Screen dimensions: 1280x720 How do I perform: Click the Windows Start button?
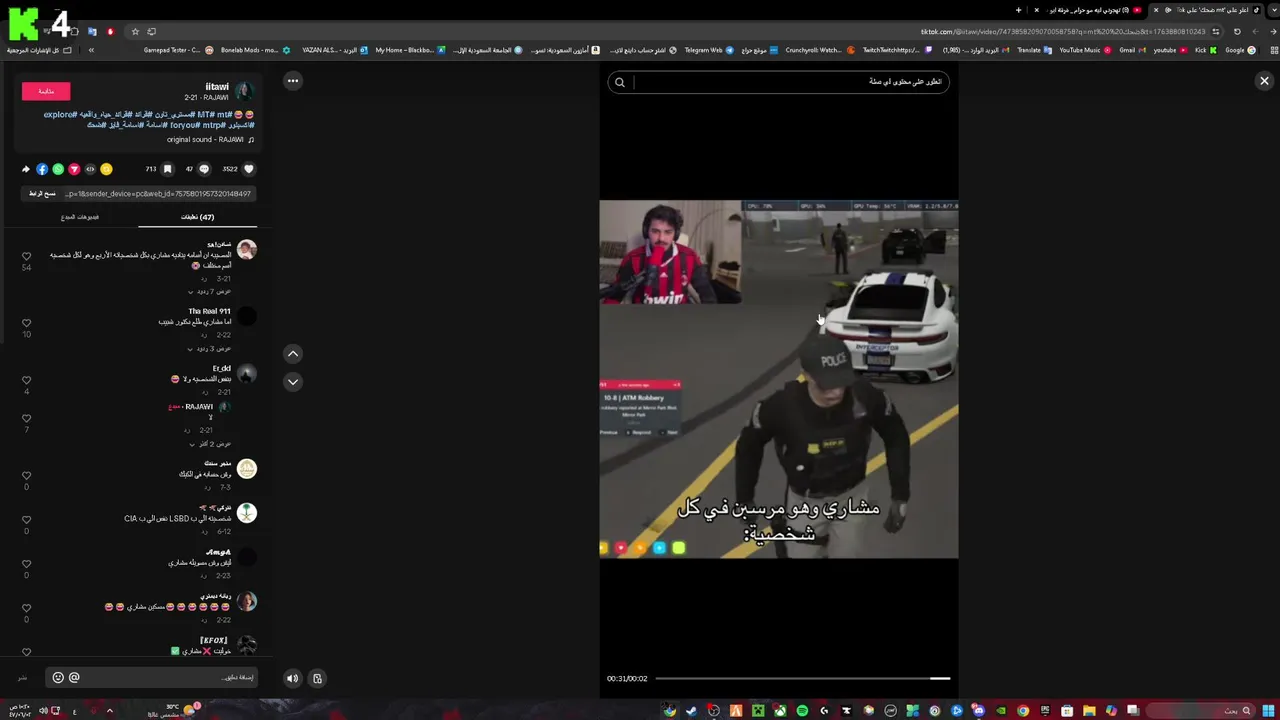pos(1268,711)
